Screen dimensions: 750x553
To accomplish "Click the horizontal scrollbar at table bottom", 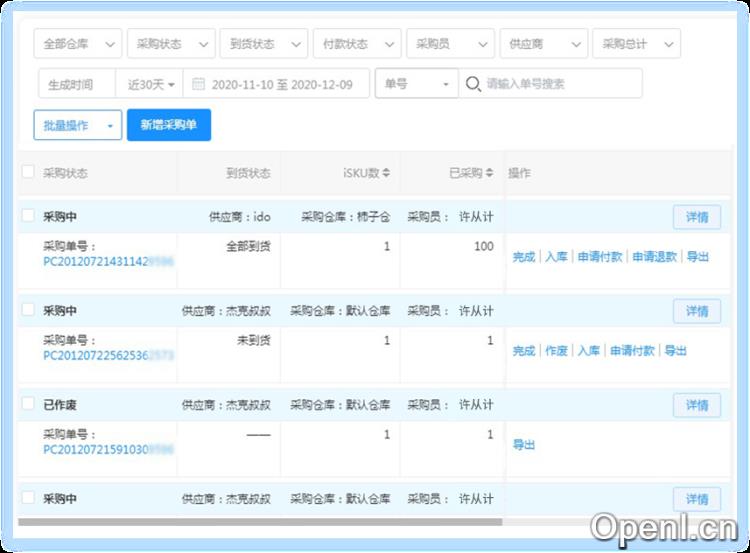I will click(260, 522).
